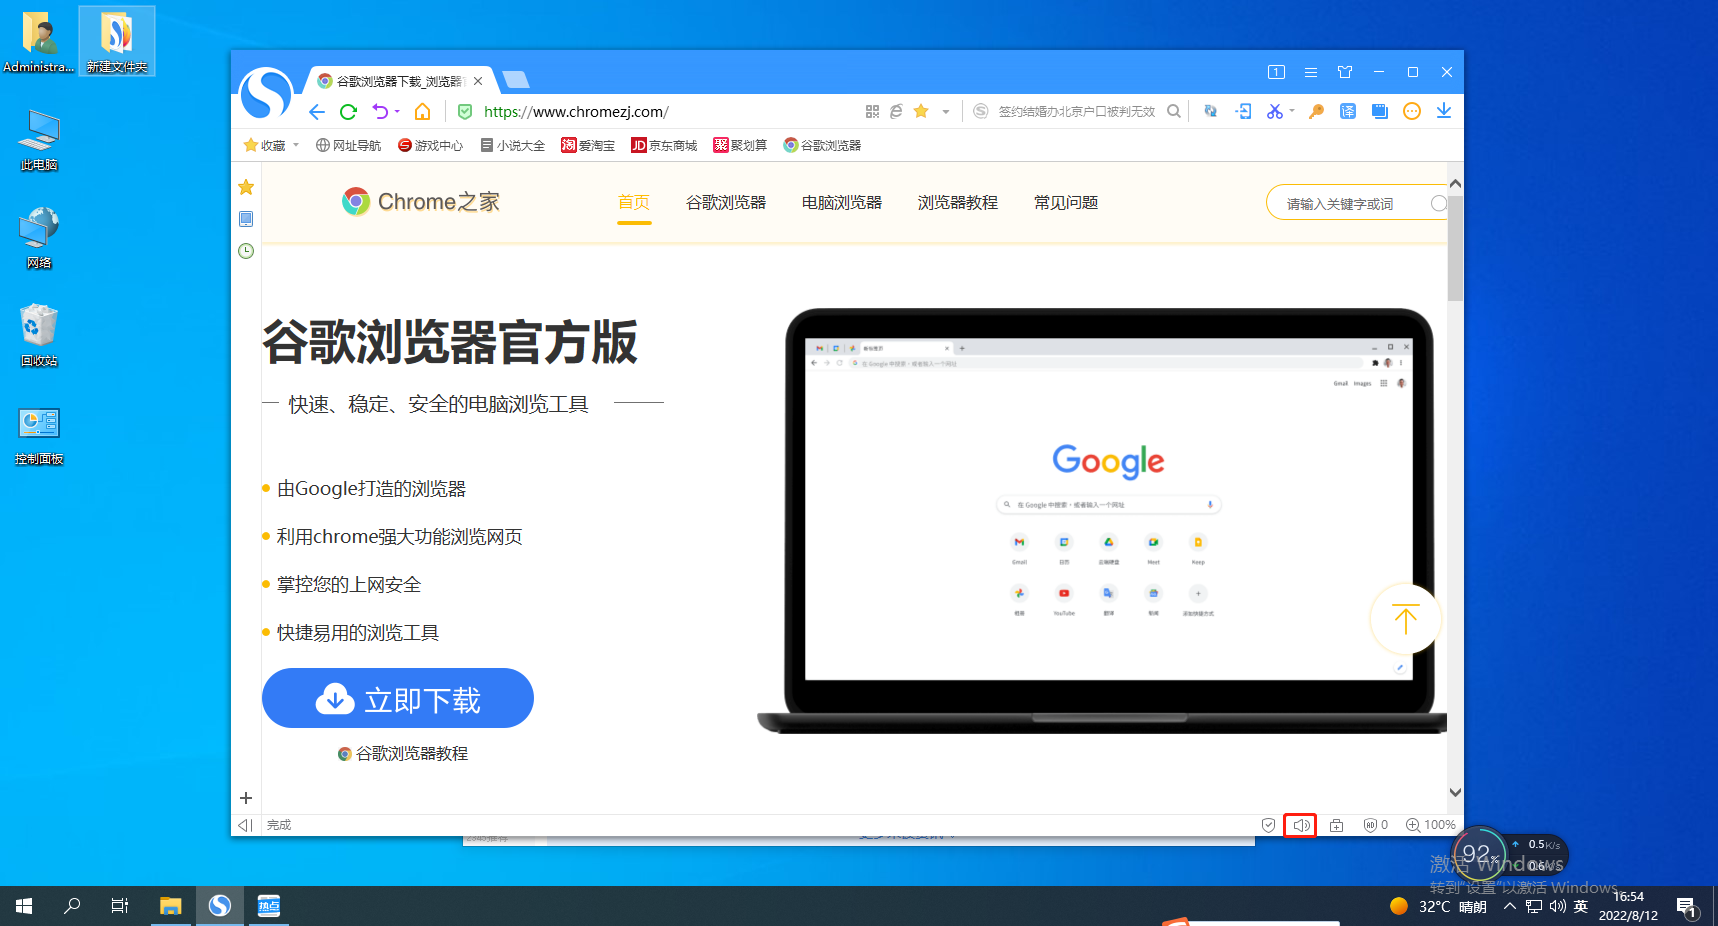Select the 谷歌浏览器 navigation item
The image size is (1718, 926).
click(x=726, y=203)
